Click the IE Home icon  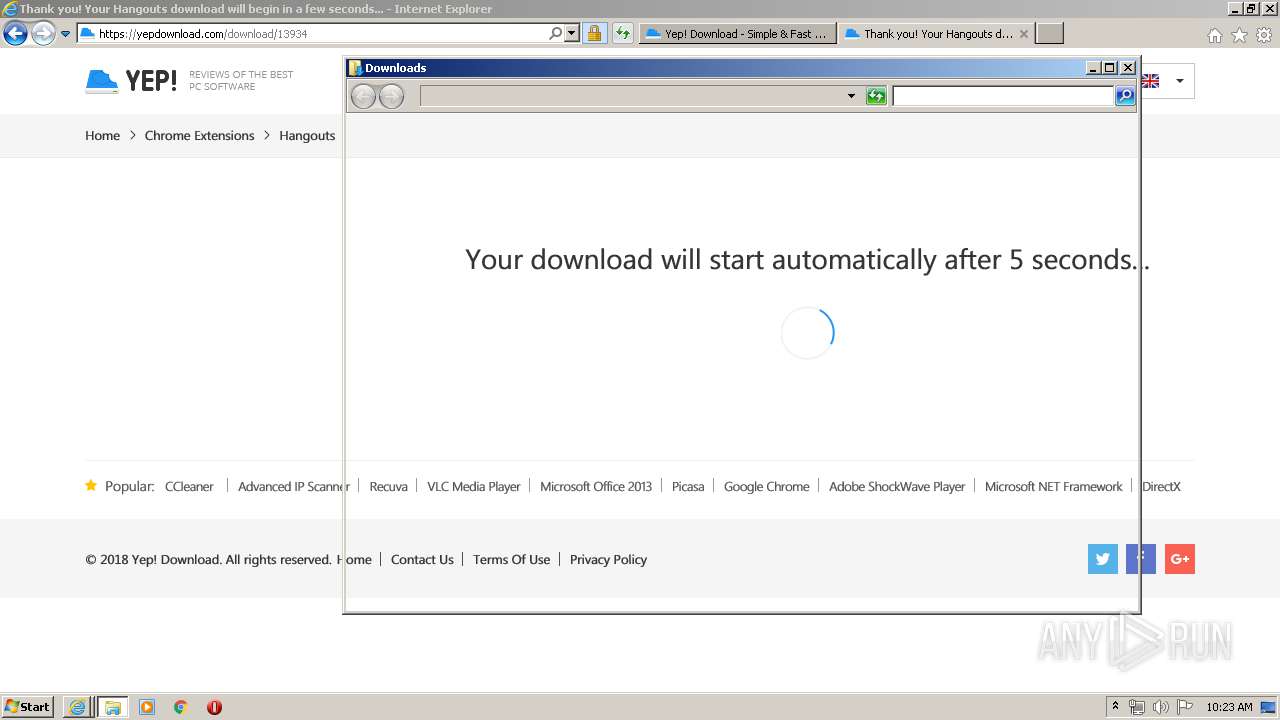pyautogui.click(x=1214, y=35)
